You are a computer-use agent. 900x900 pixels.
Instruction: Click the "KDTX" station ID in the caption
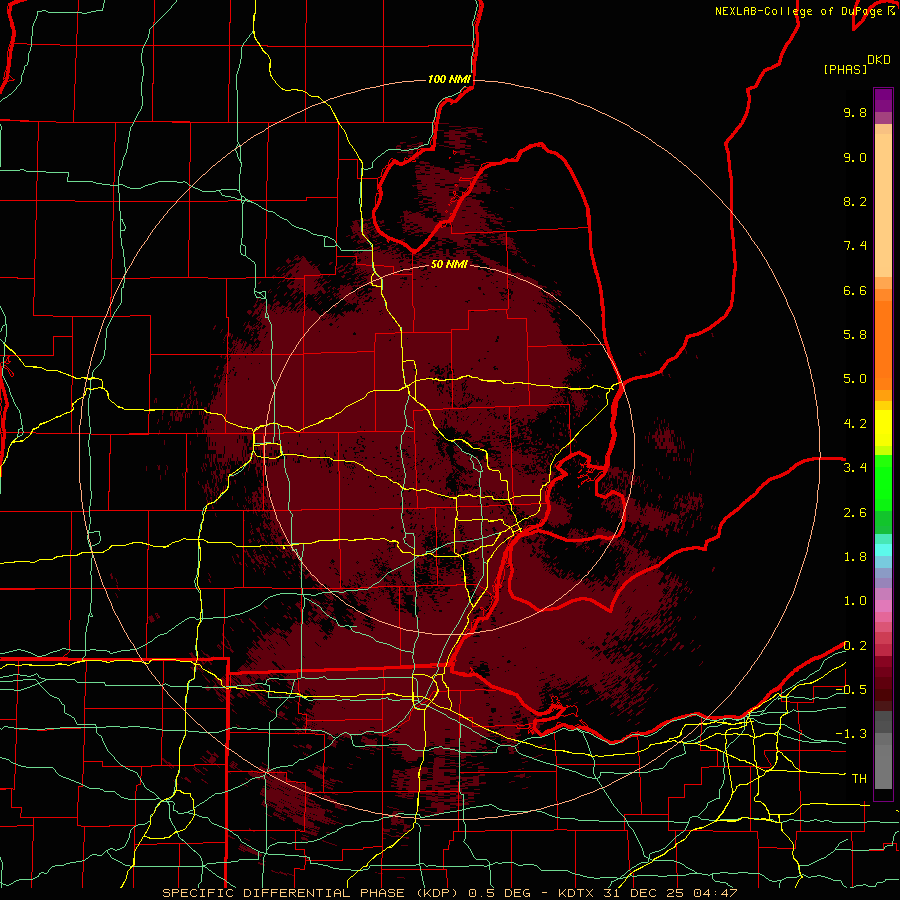pyautogui.click(x=576, y=893)
